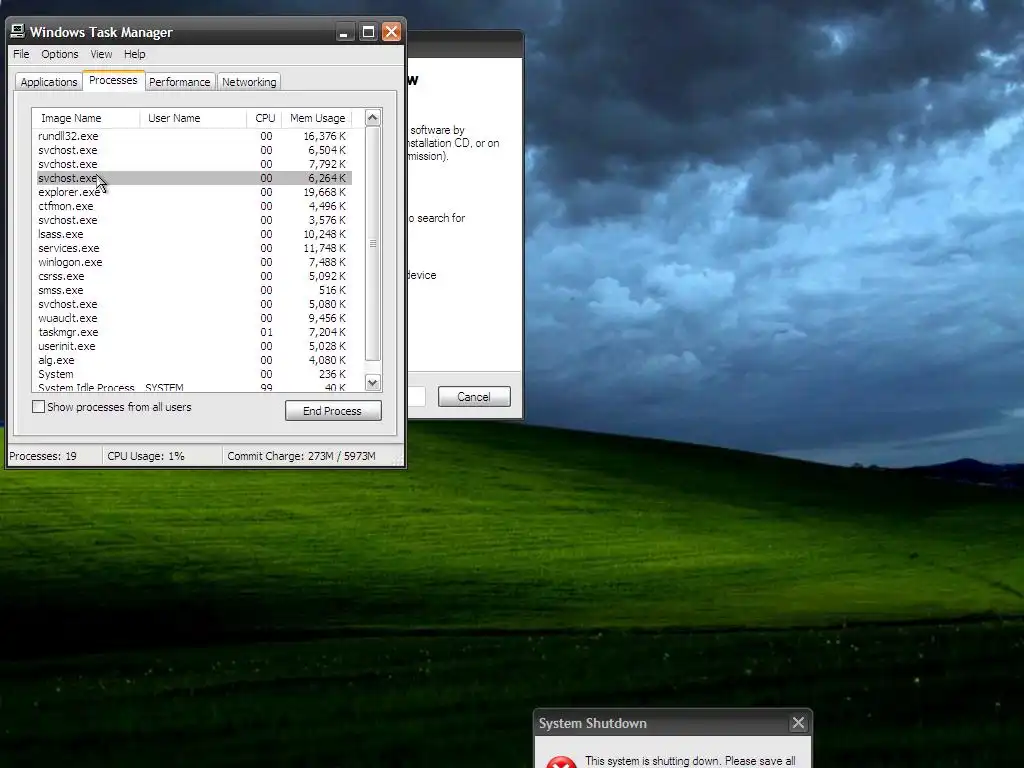The image size is (1024, 768).
Task: Select the smss.exe process
Action: [194, 290]
